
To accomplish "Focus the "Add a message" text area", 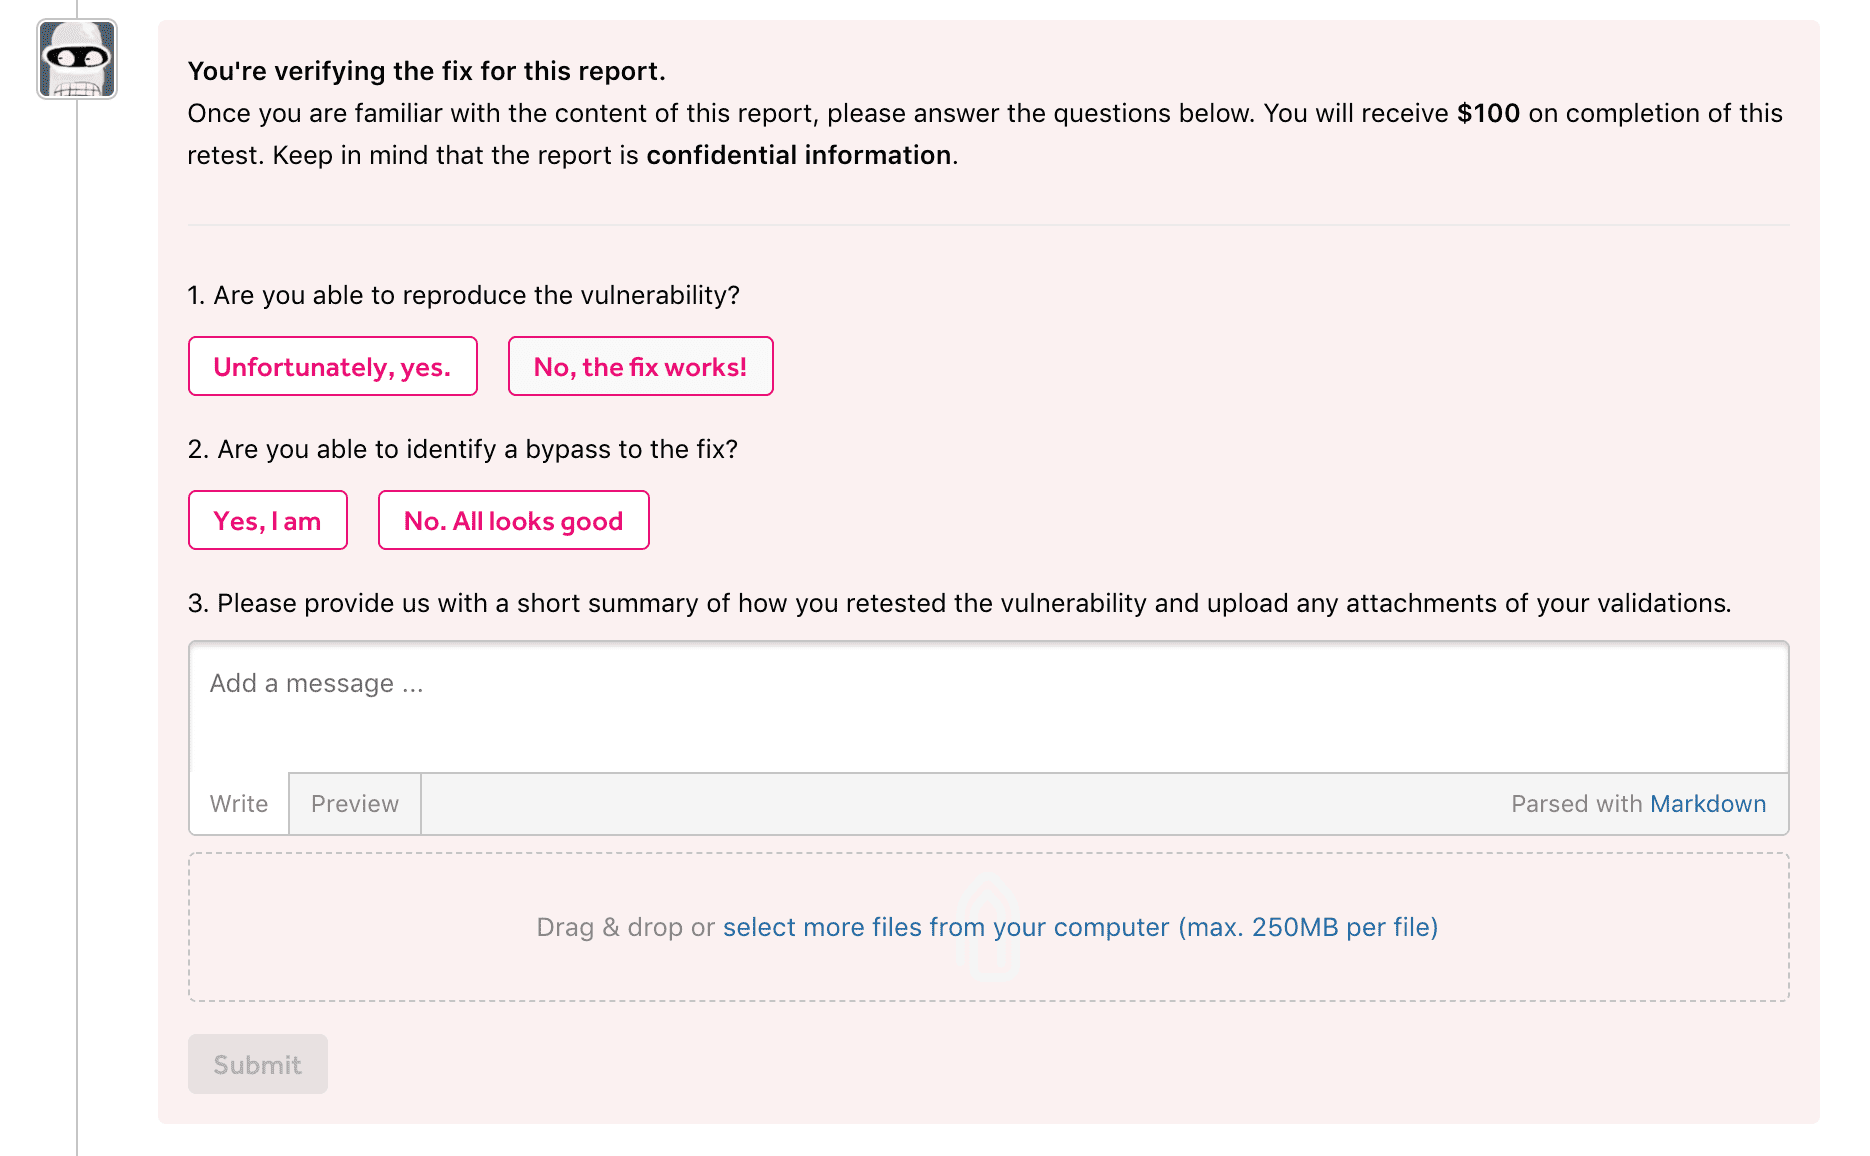I will pyautogui.click(x=988, y=706).
